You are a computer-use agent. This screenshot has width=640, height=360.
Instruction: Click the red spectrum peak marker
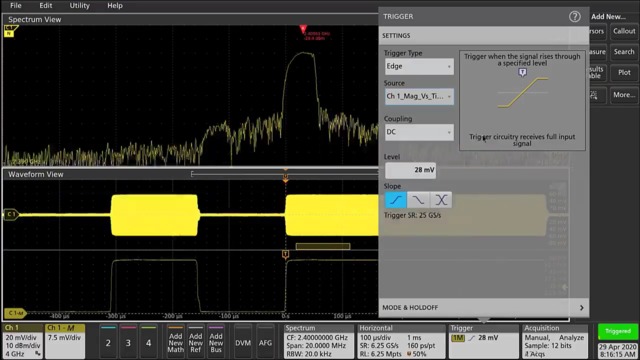pyautogui.click(x=303, y=29)
